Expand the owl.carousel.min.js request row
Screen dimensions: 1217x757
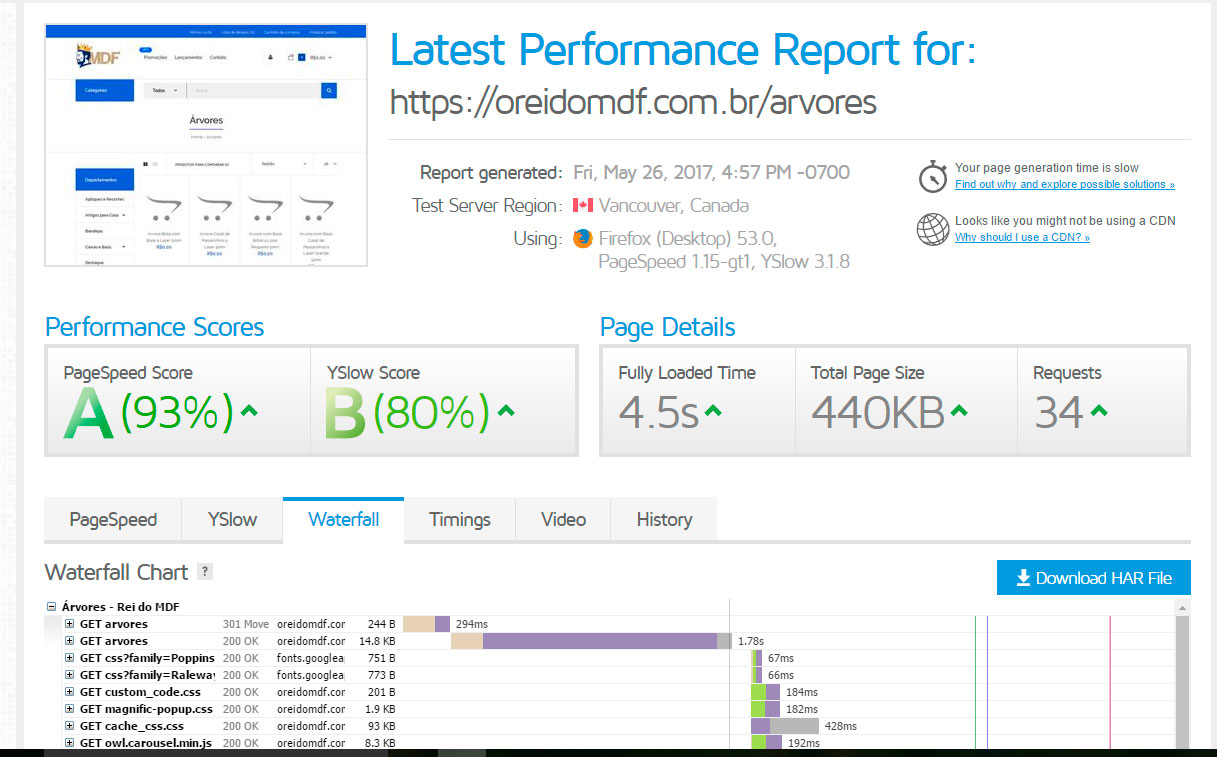[x=70, y=743]
